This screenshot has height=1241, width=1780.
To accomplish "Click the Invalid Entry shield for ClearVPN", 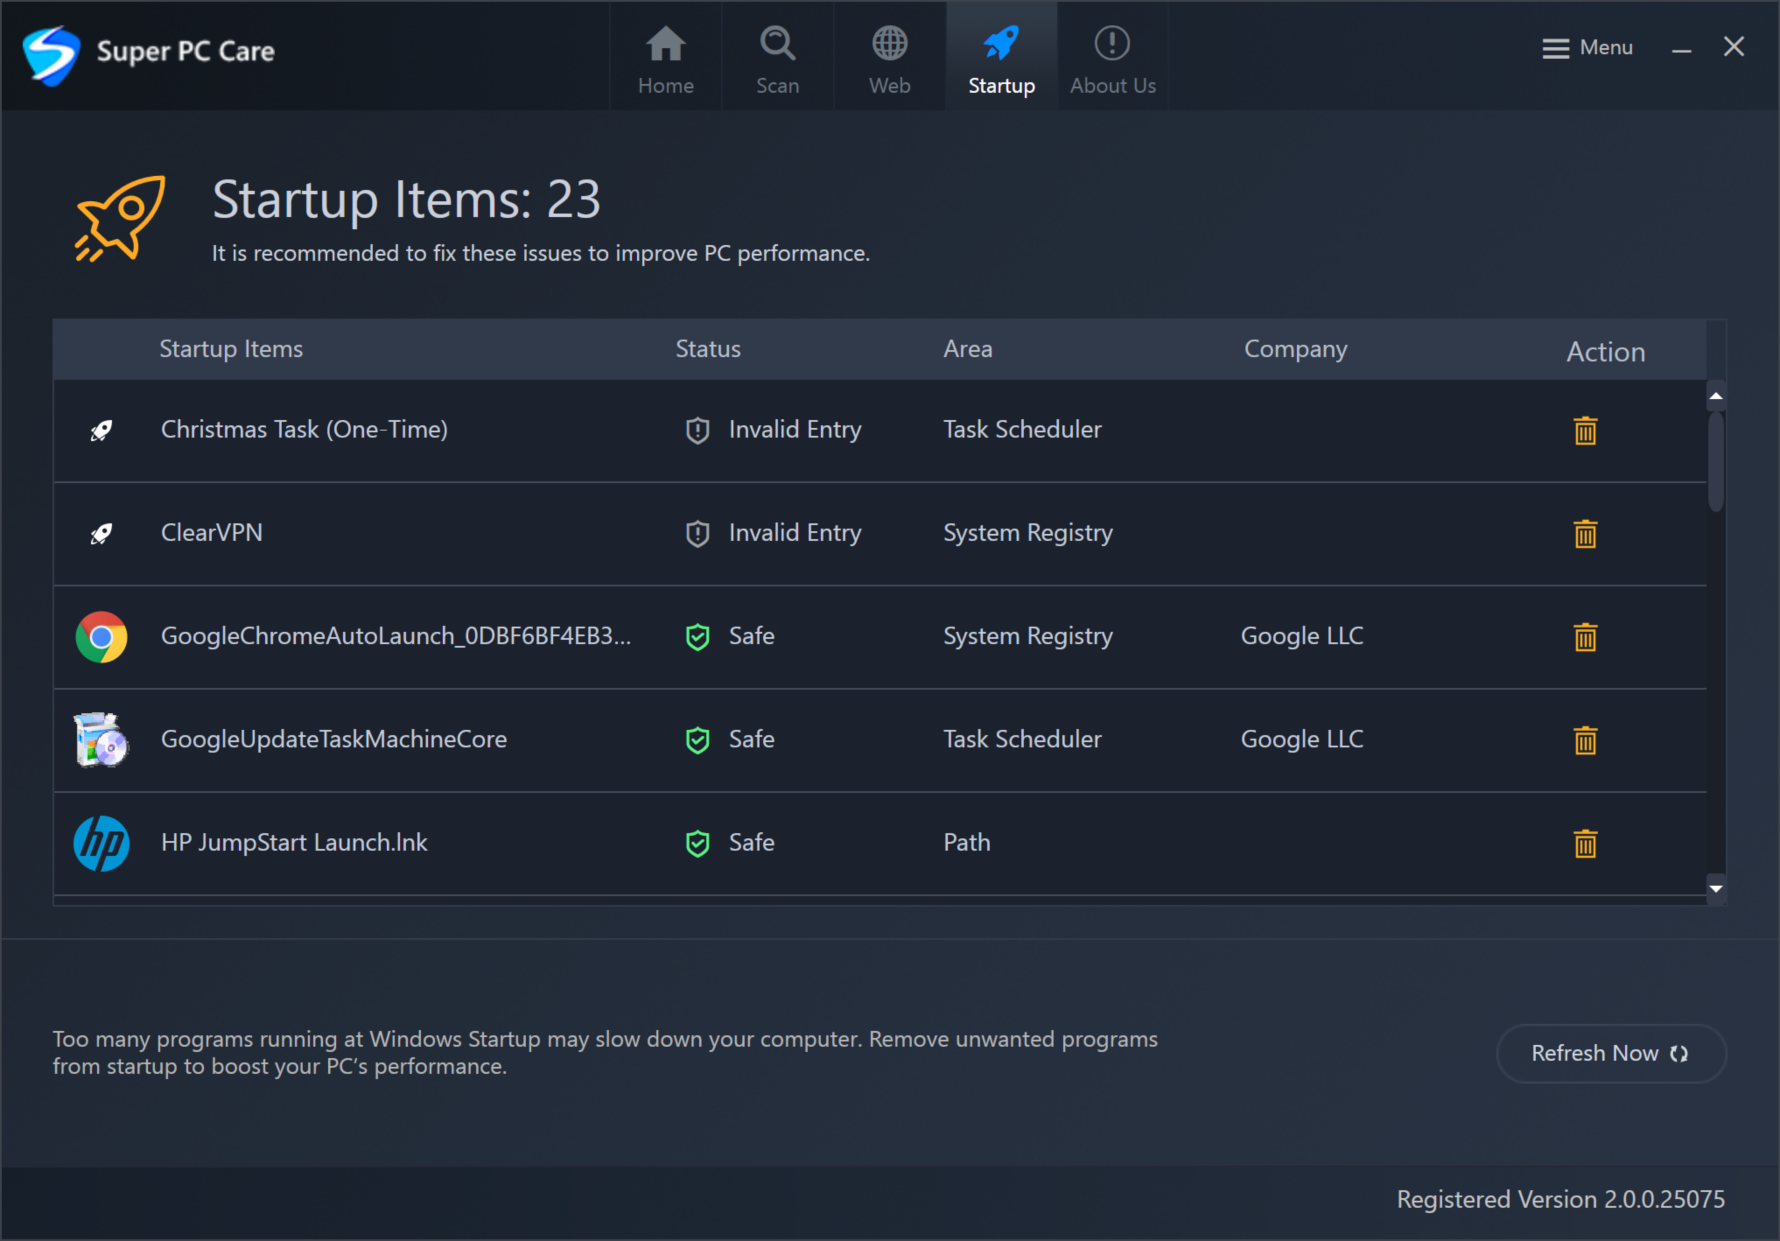I will coord(698,534).
